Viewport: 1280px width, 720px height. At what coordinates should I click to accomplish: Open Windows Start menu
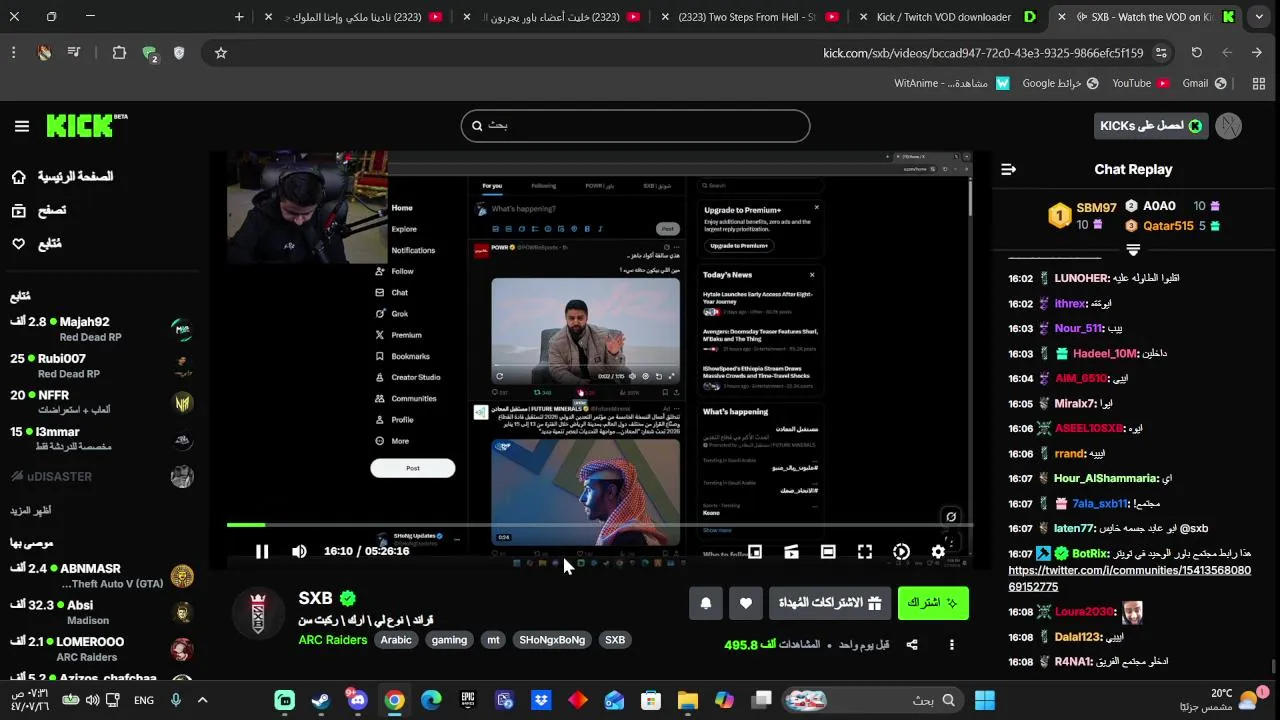[x=984, y=700]
